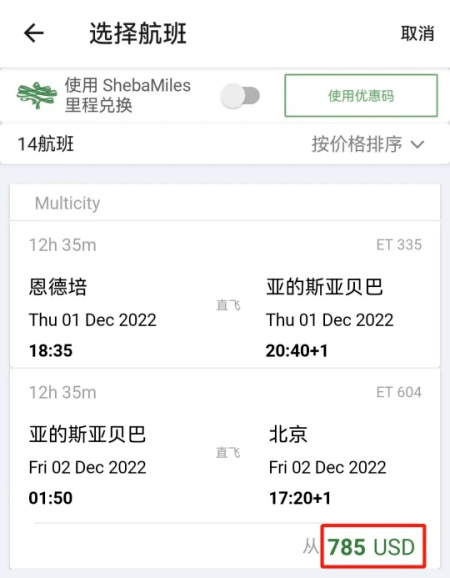Select the 785 USD fare price
This screenshot has width=450, height=578.
click(371, 547)
